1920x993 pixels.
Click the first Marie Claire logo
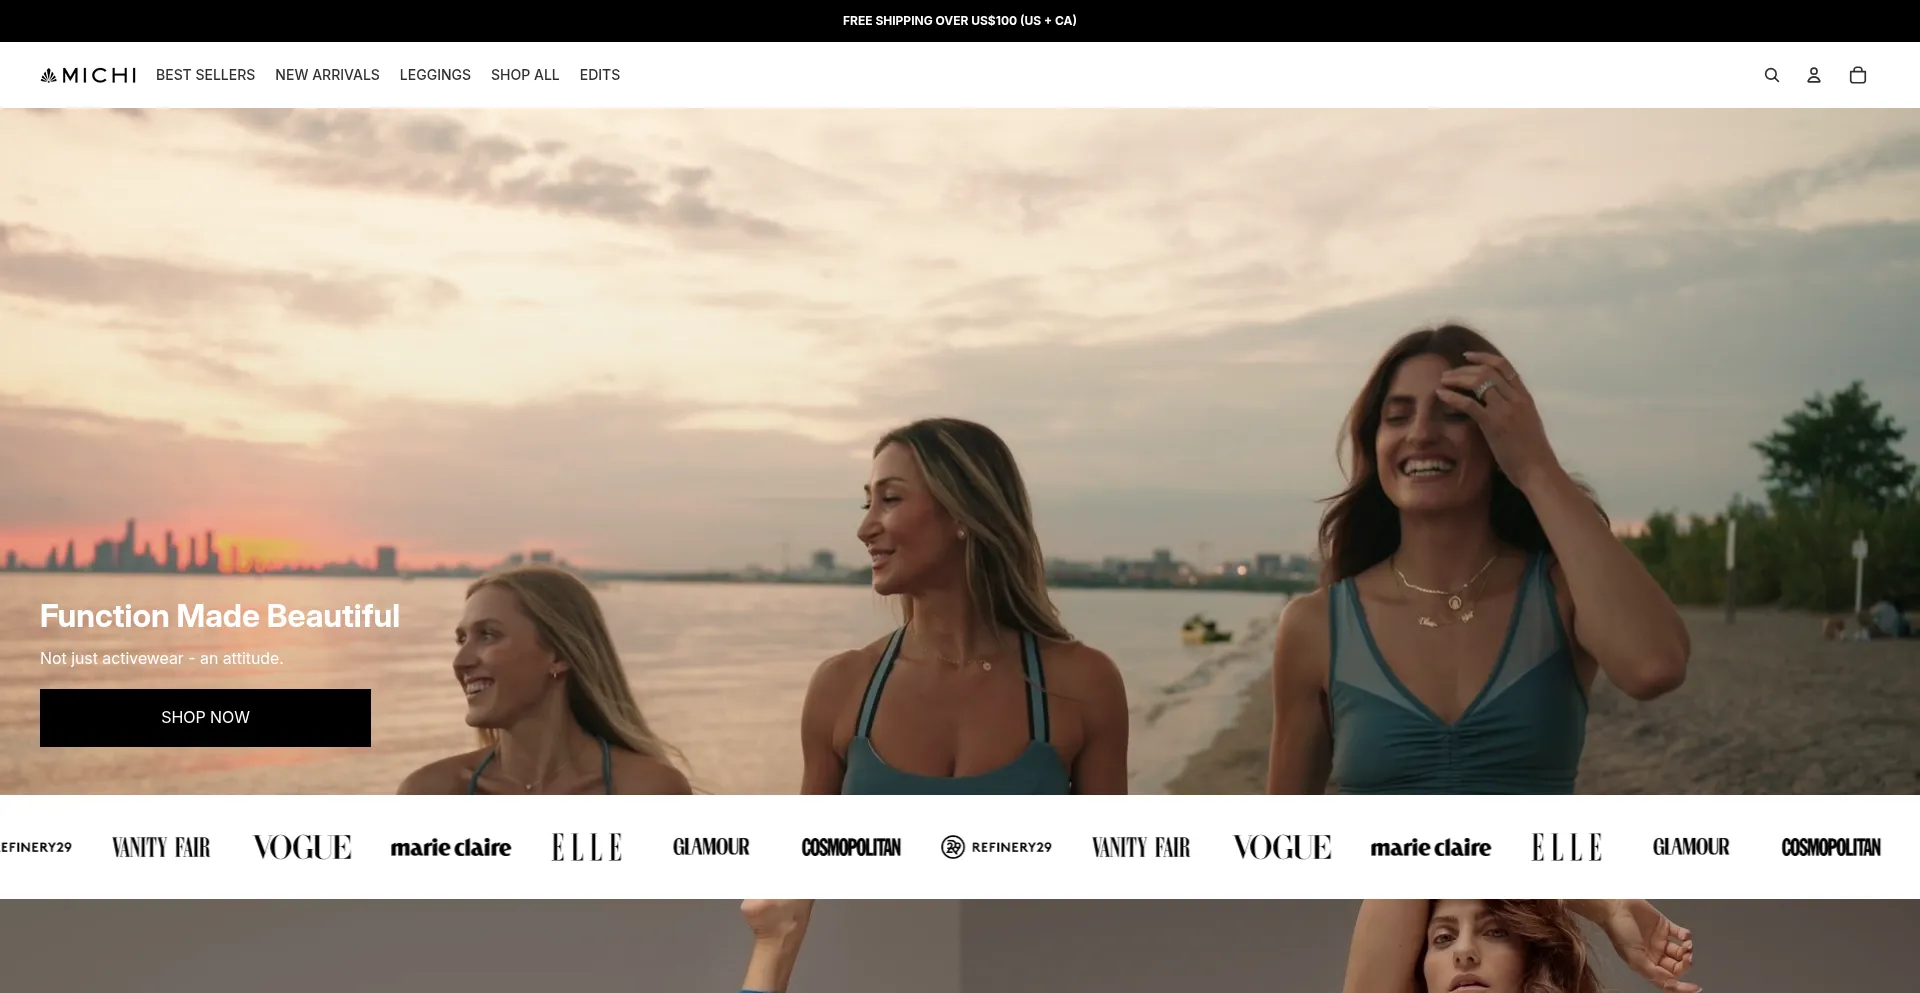pyautogui.click(x=451, y=847)
